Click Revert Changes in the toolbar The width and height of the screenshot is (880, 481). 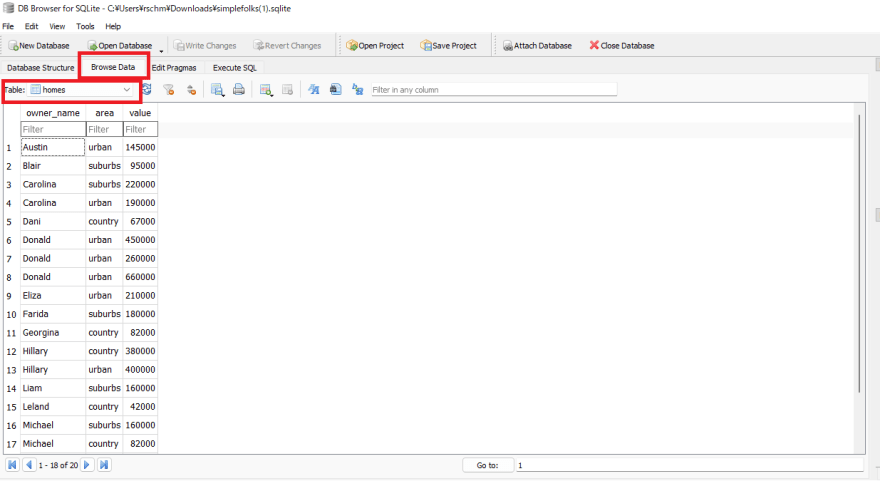pos(287,45)
